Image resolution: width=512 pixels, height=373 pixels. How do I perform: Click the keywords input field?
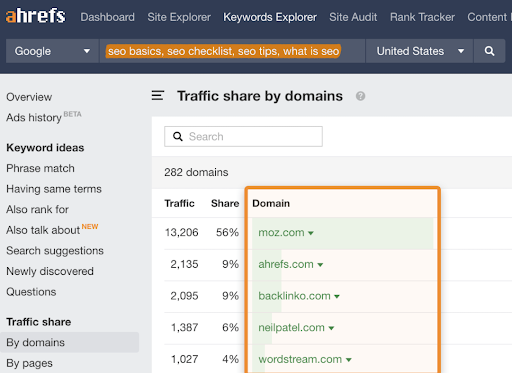point(232,51)
